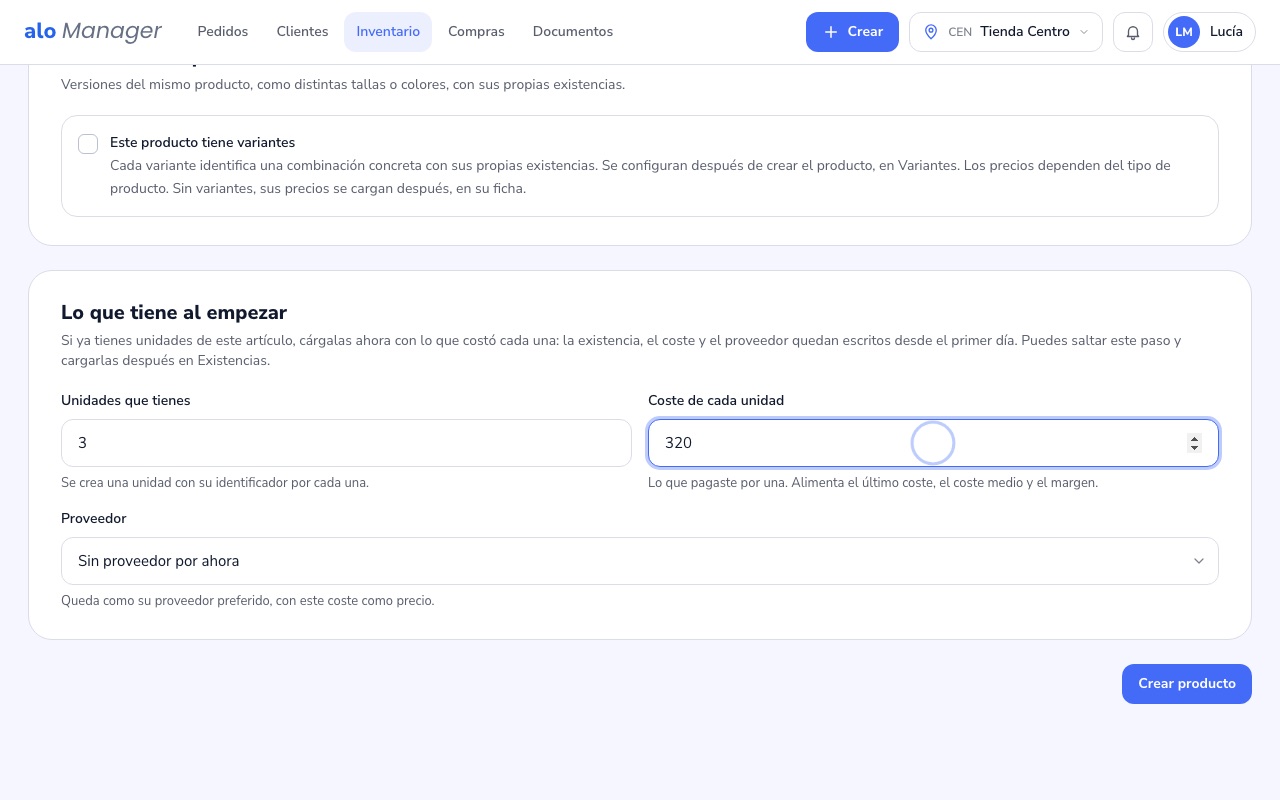Enable the 'Este producto tiene variantes' checkbox
This screenshot has height=800, width=1280.
tap(88, 144)
